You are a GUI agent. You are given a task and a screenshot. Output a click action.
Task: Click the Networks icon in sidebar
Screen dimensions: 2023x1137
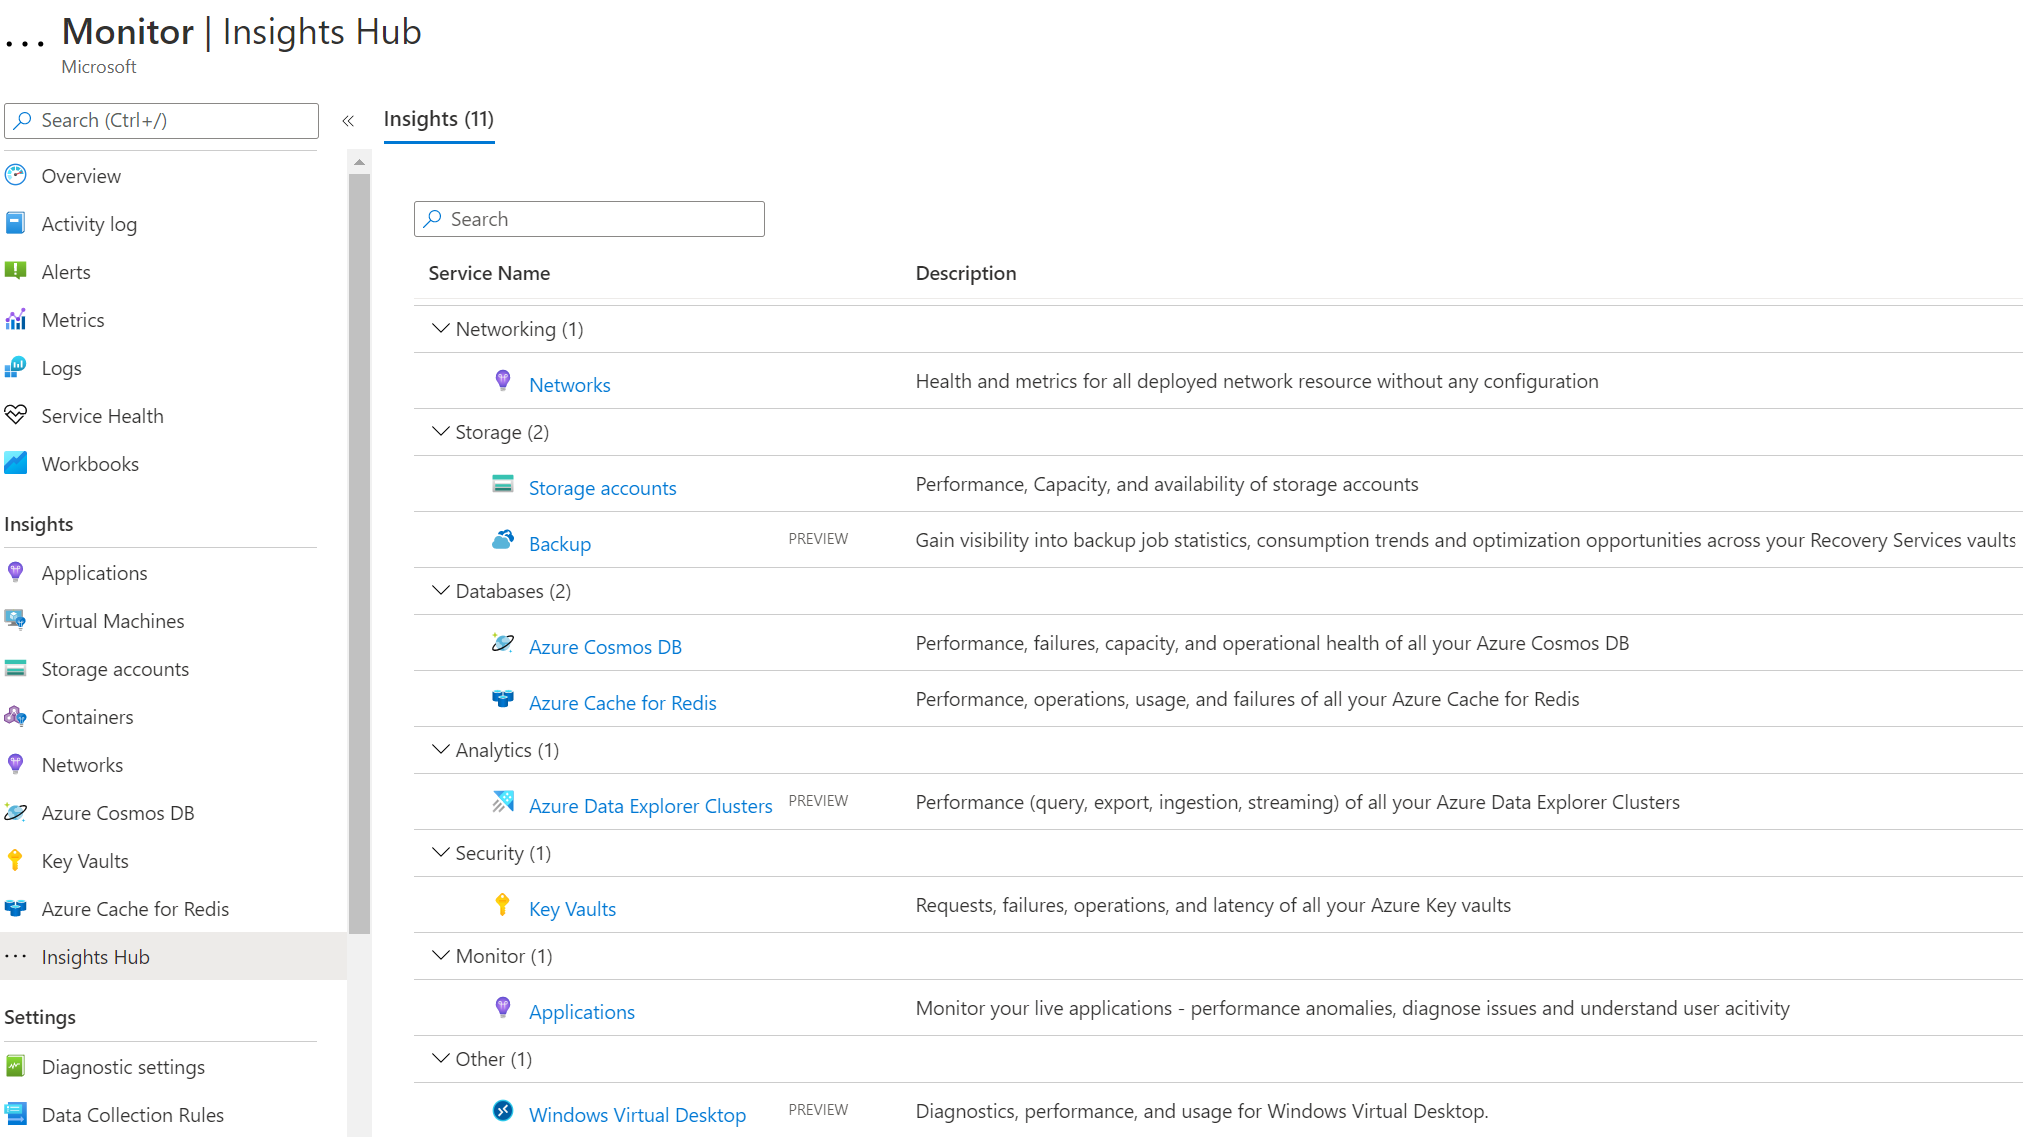pyautogui.click(x=16, y=765)
